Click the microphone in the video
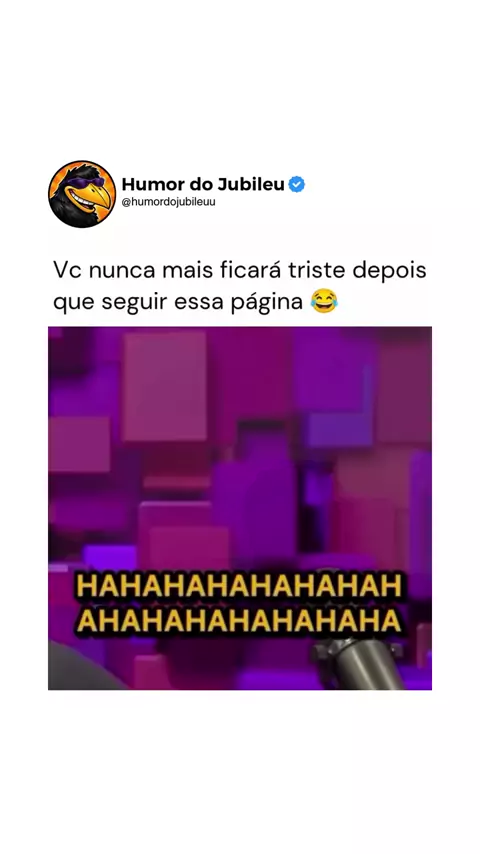This screenshot has width=480, height=854. pos(360,662)
